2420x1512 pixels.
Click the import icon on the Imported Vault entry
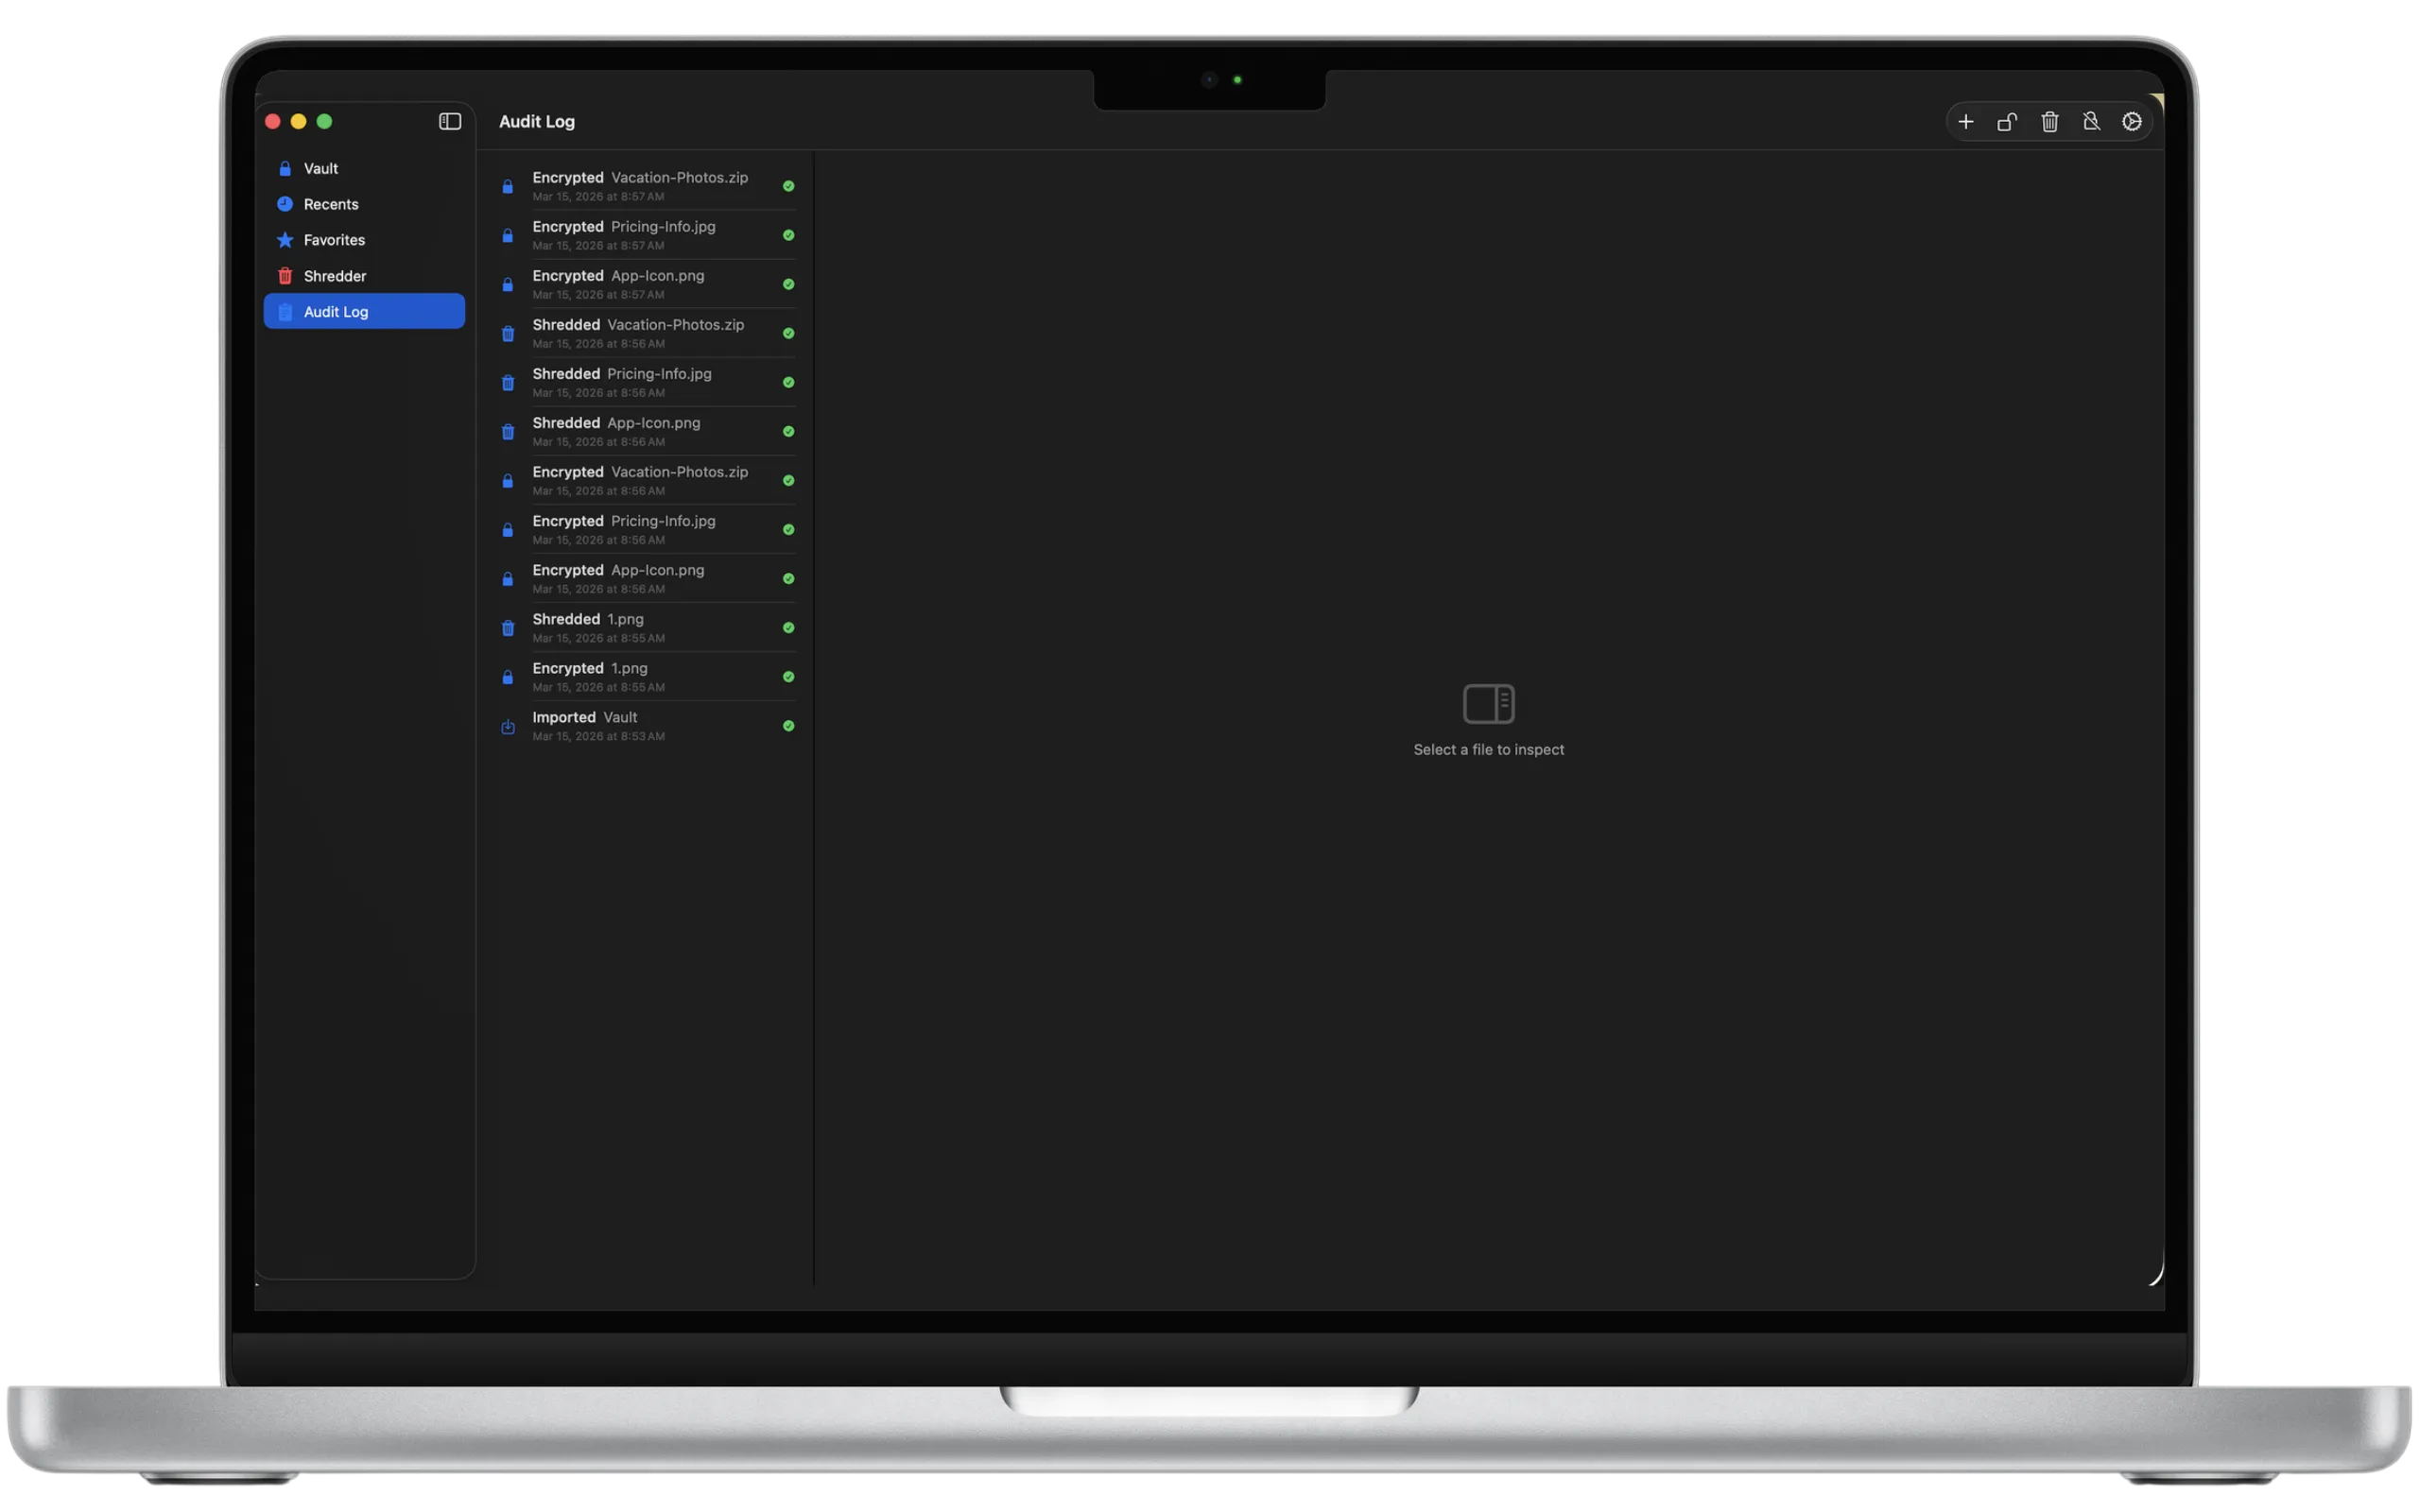pyautogui.click(x=508, y=727)
